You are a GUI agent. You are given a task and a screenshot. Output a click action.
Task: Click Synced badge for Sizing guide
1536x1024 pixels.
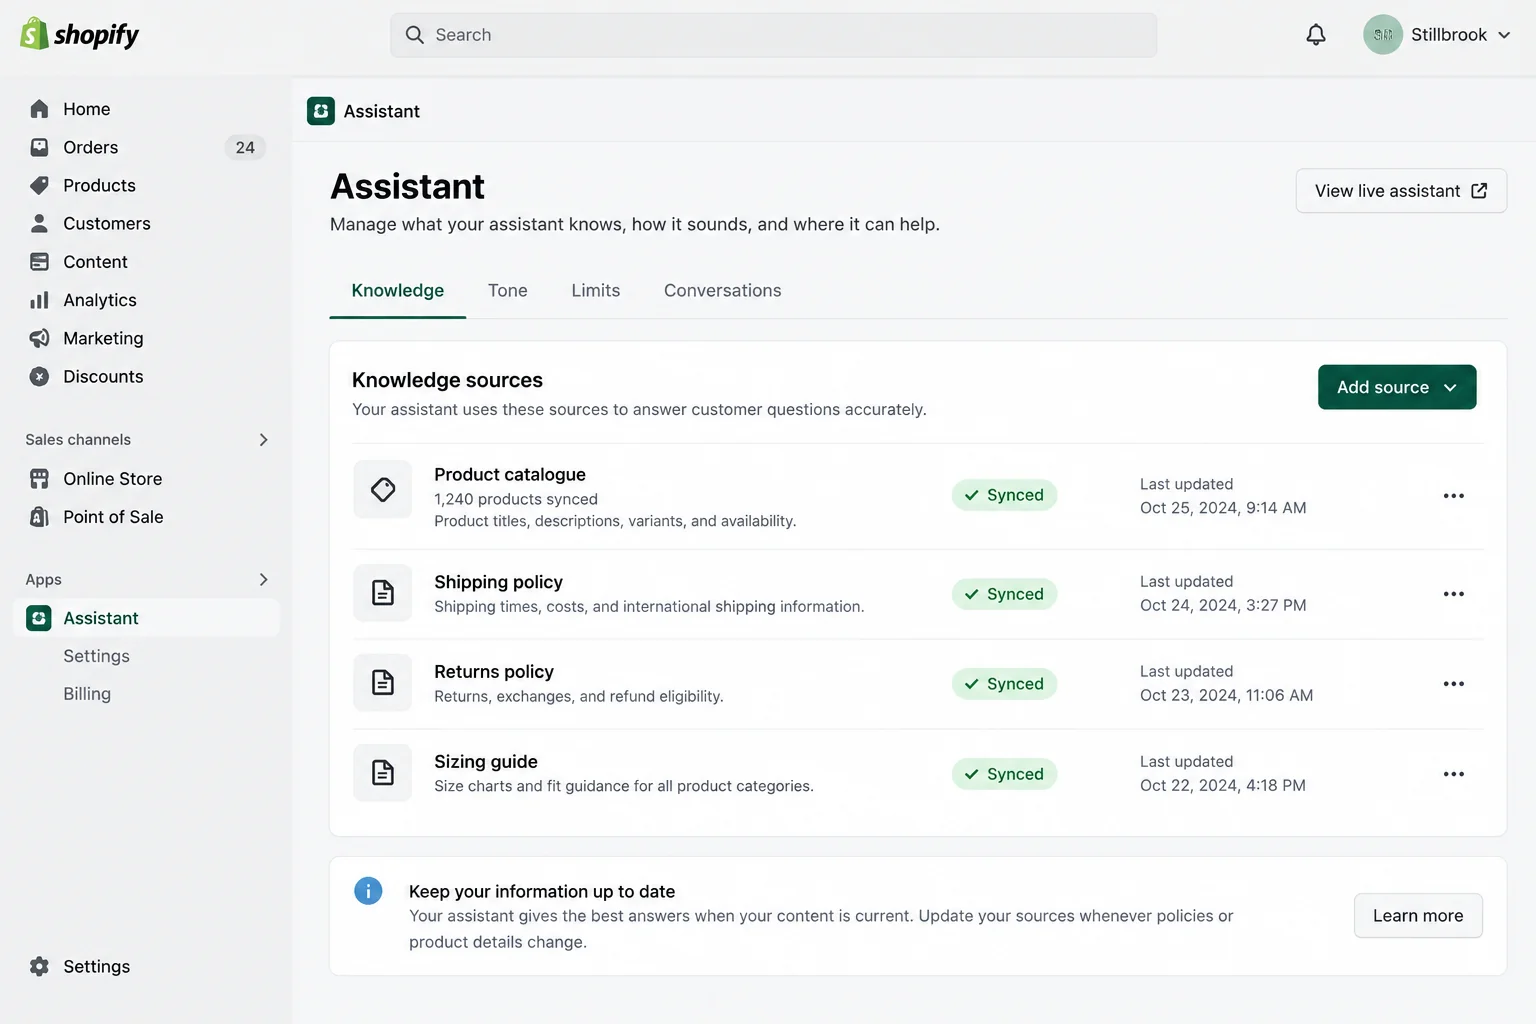(x=1004, y=774)
